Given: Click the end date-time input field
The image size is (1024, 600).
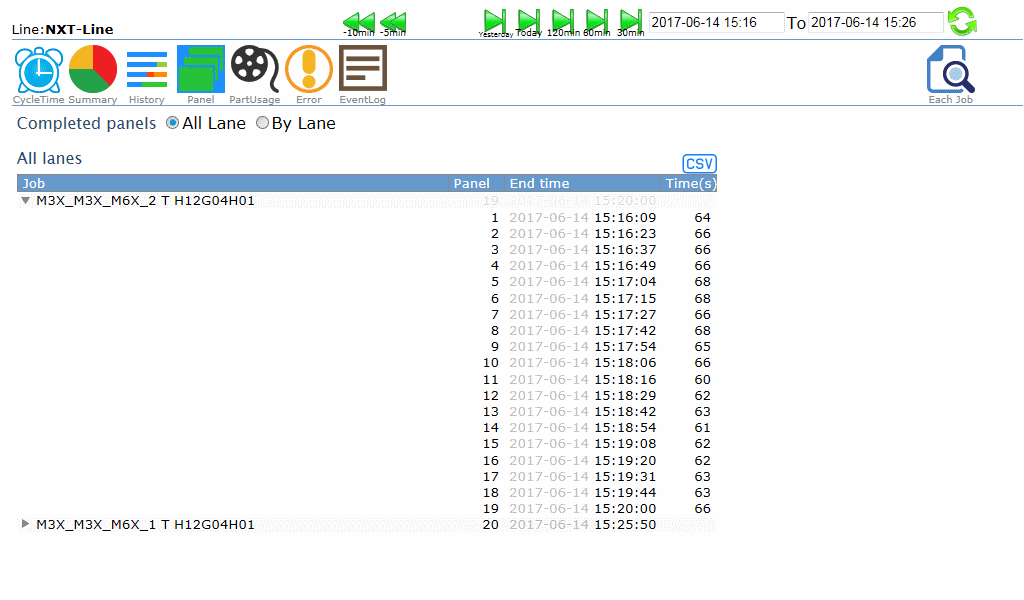Looking at the screenshot, I should [875, 22].
